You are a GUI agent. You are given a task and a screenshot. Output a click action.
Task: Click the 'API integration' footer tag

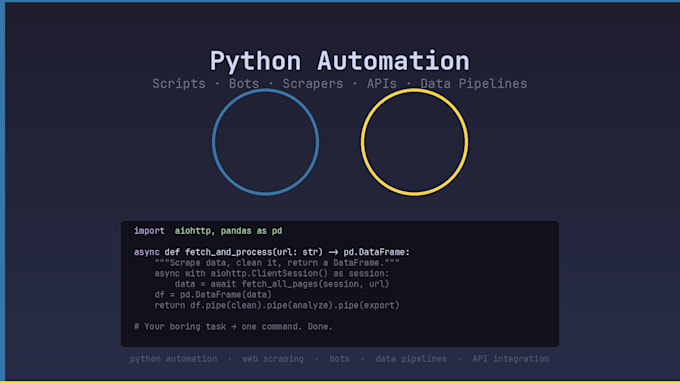point(510,359)
